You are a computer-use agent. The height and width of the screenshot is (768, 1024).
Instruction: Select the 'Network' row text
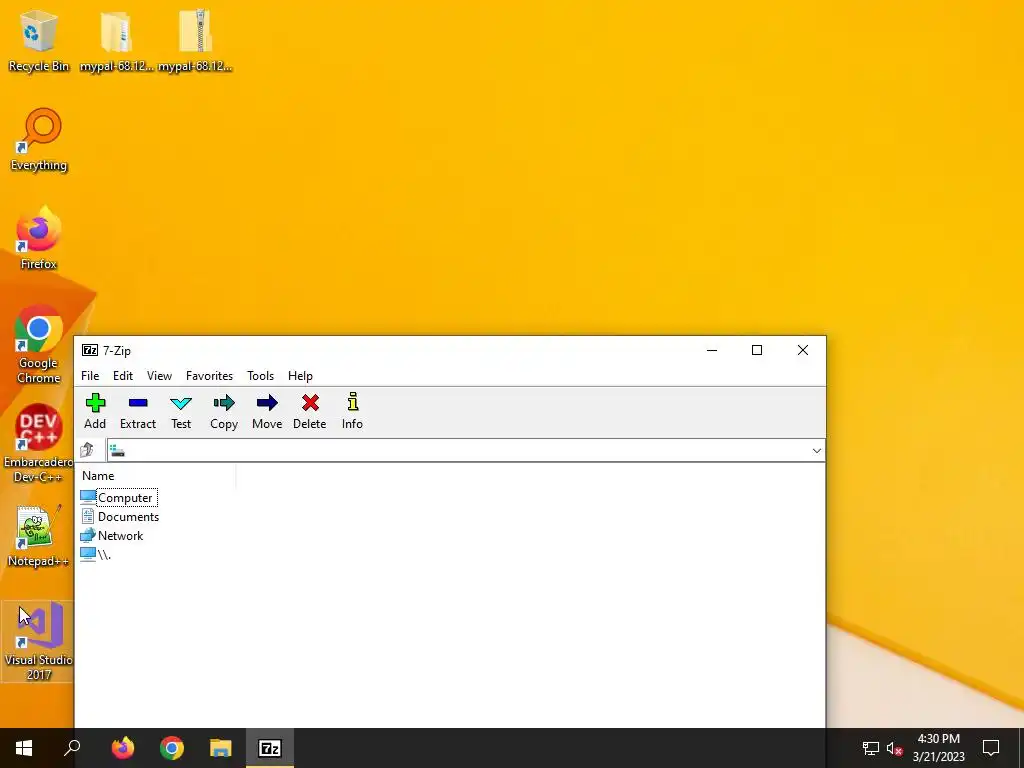pyautogui.click(x=121, y=536)
